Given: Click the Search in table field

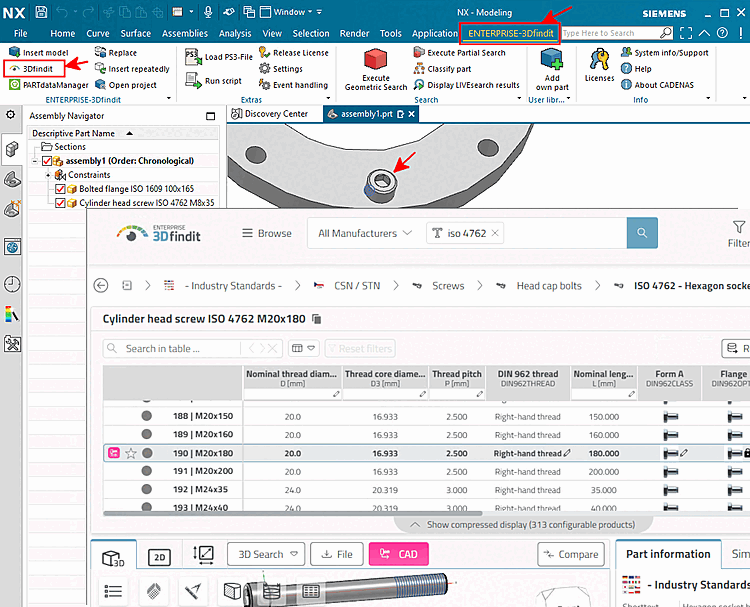Looking at the screenshot, I should [182, 349].
